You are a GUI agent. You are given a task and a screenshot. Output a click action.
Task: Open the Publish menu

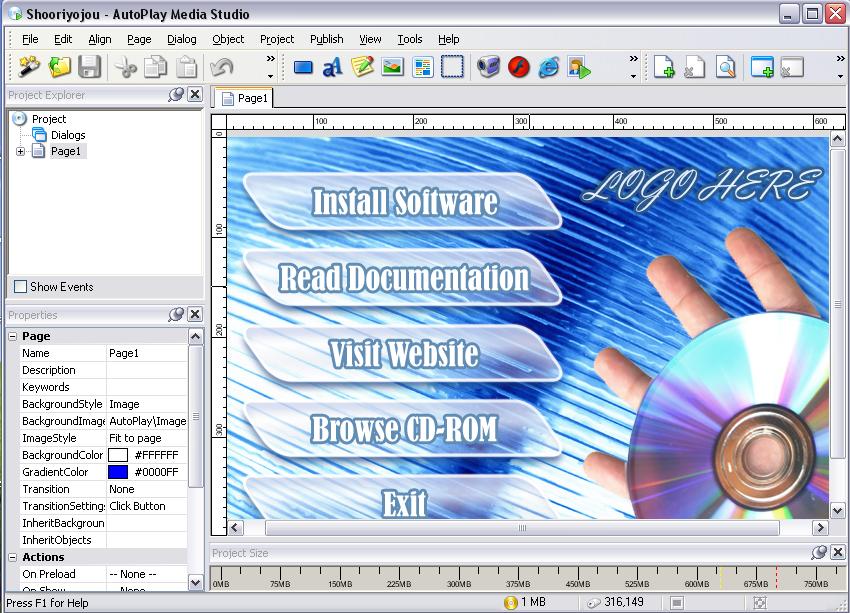coord(326,39)
